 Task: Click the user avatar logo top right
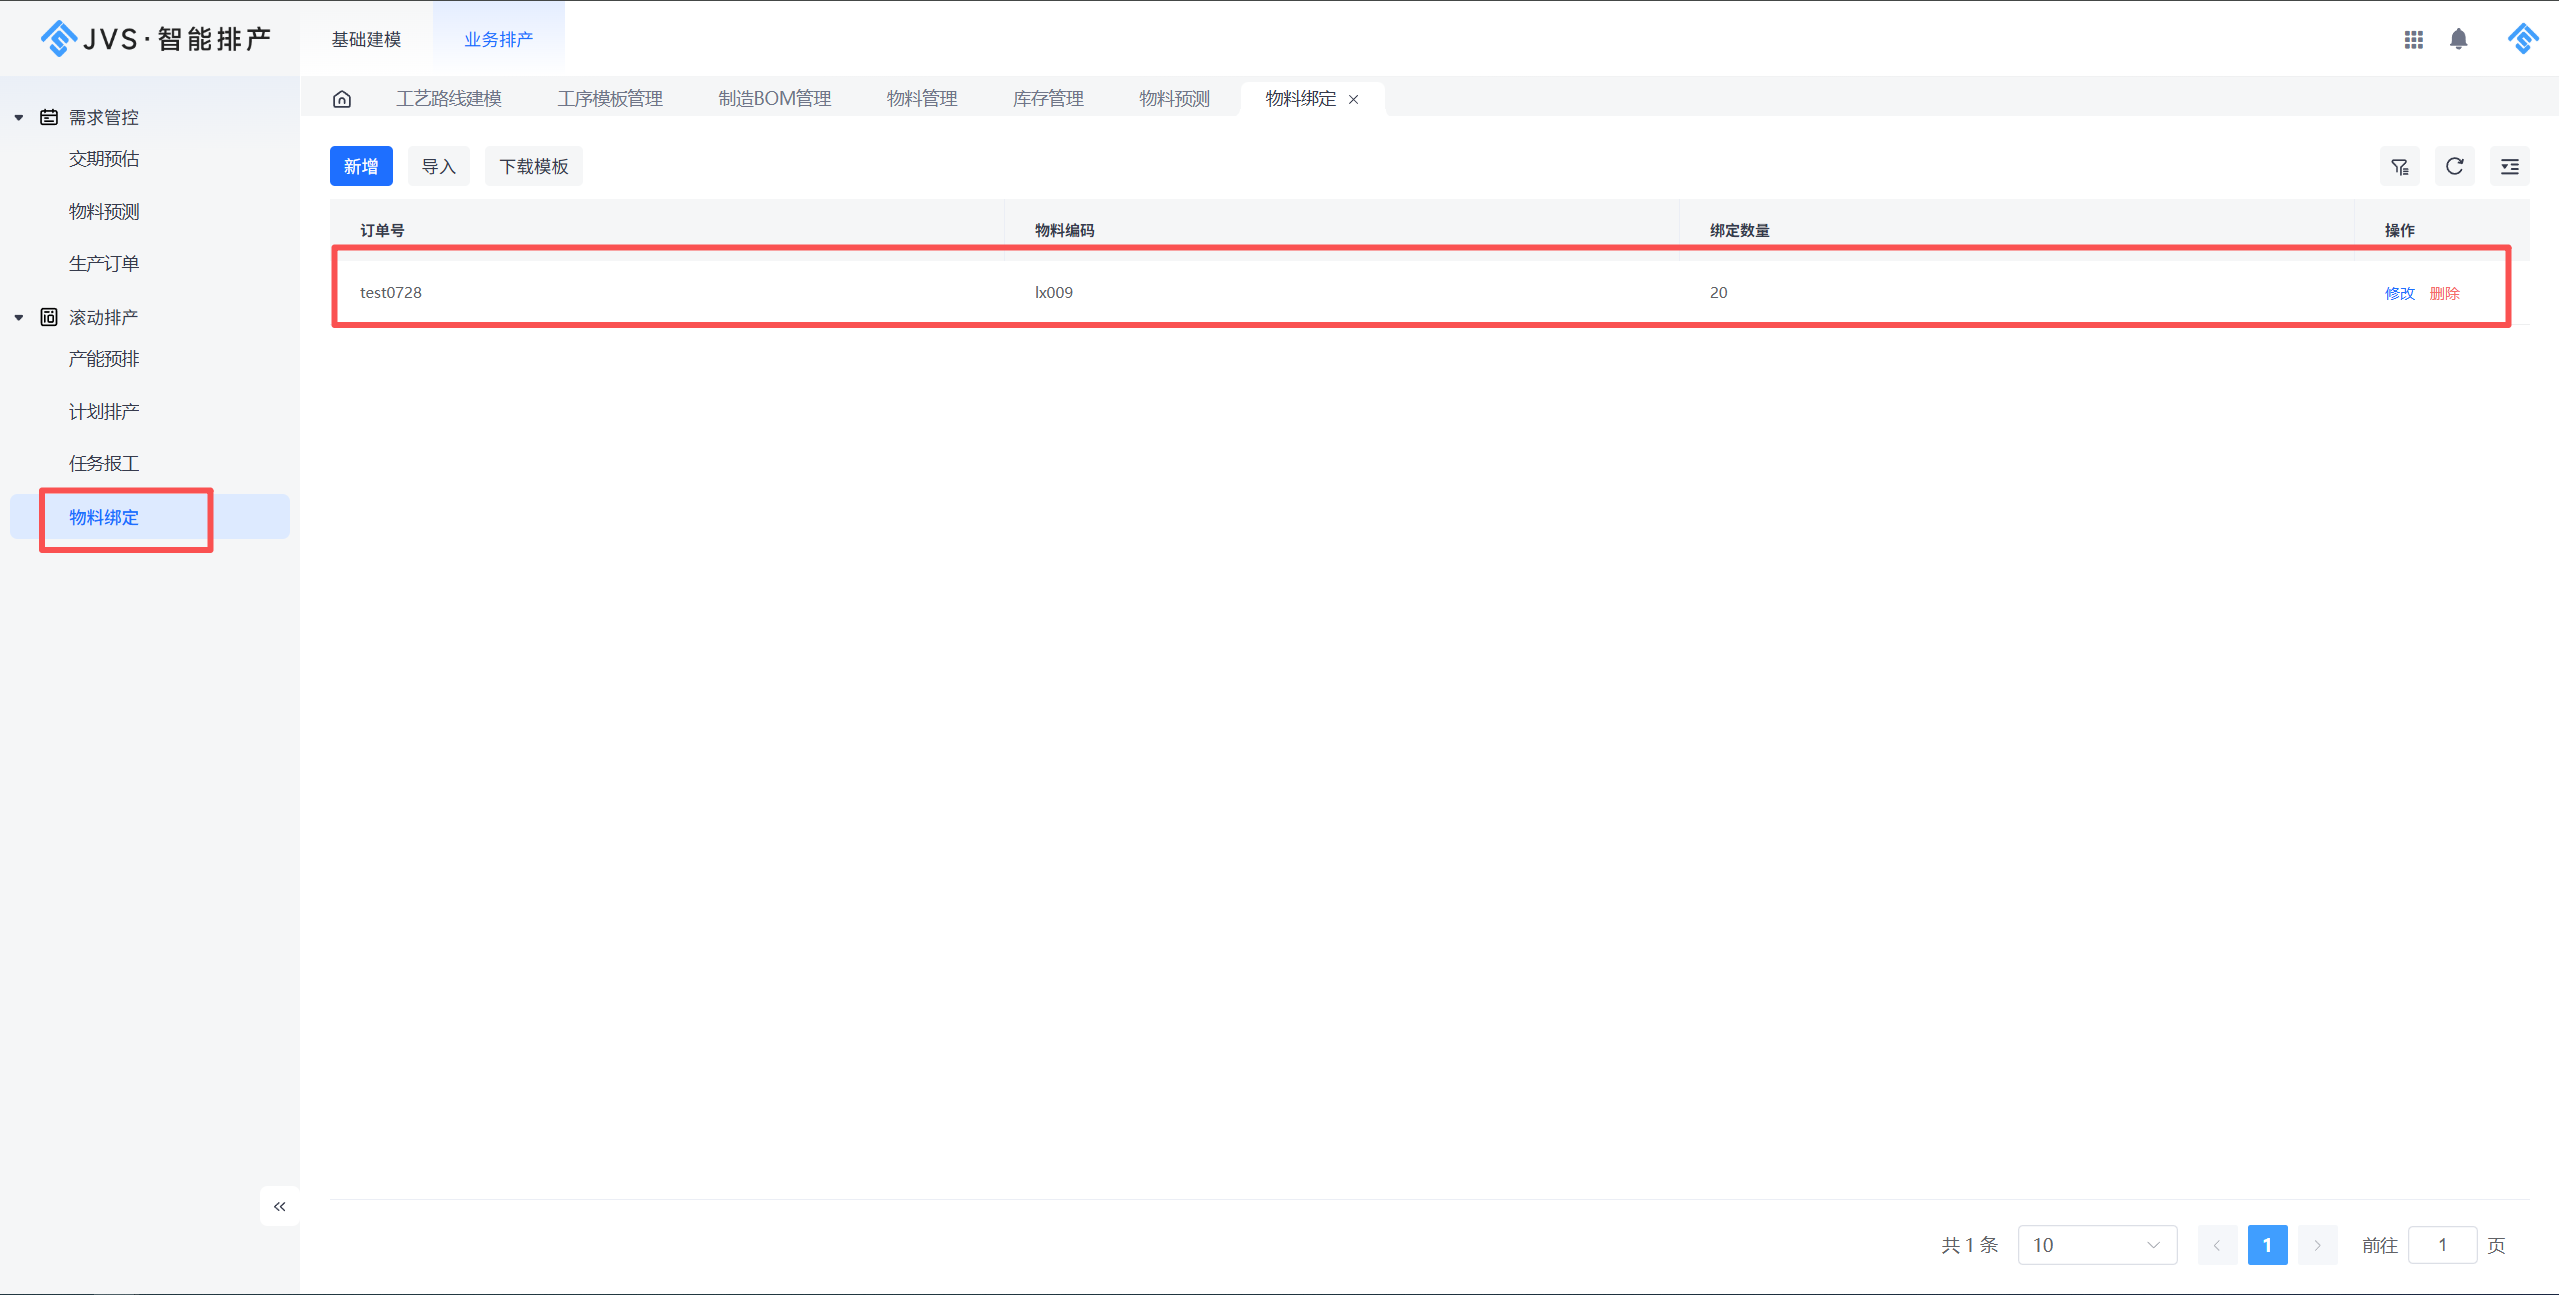click(2522, 39)
